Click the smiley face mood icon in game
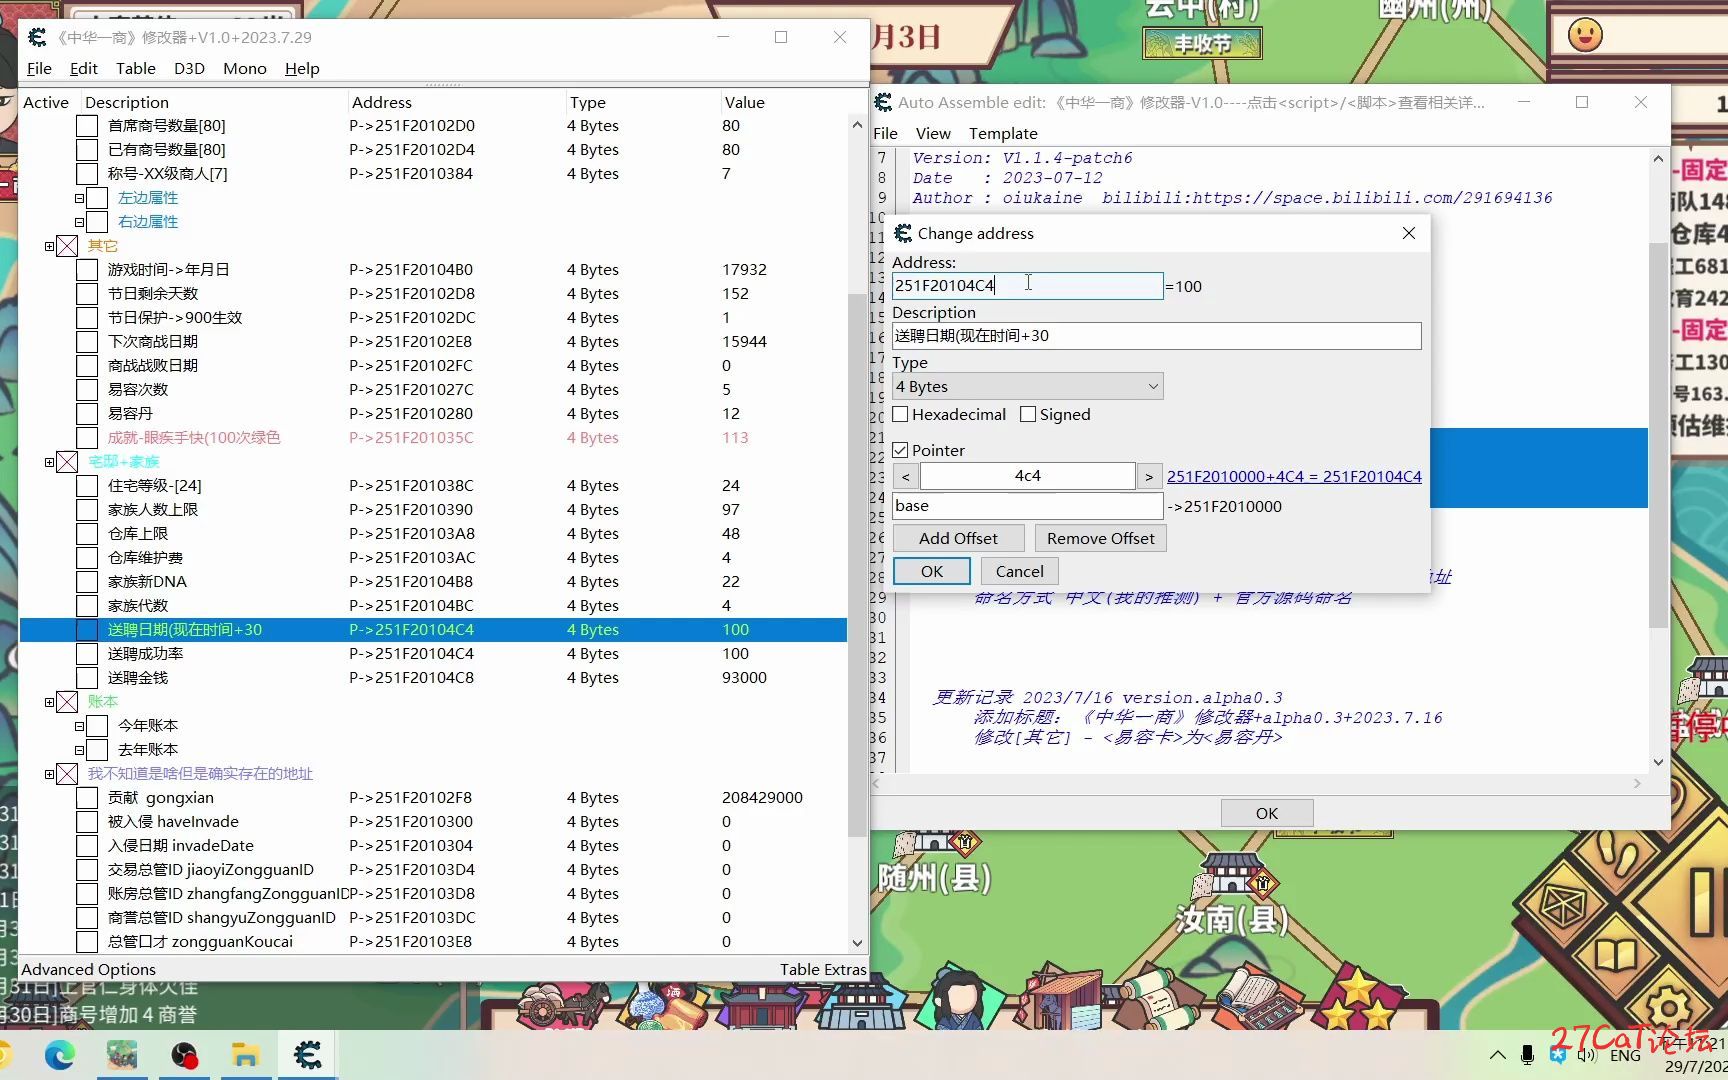Screen dimensions: 1728x1080 pyautogui.click(x=1585, y=35)
